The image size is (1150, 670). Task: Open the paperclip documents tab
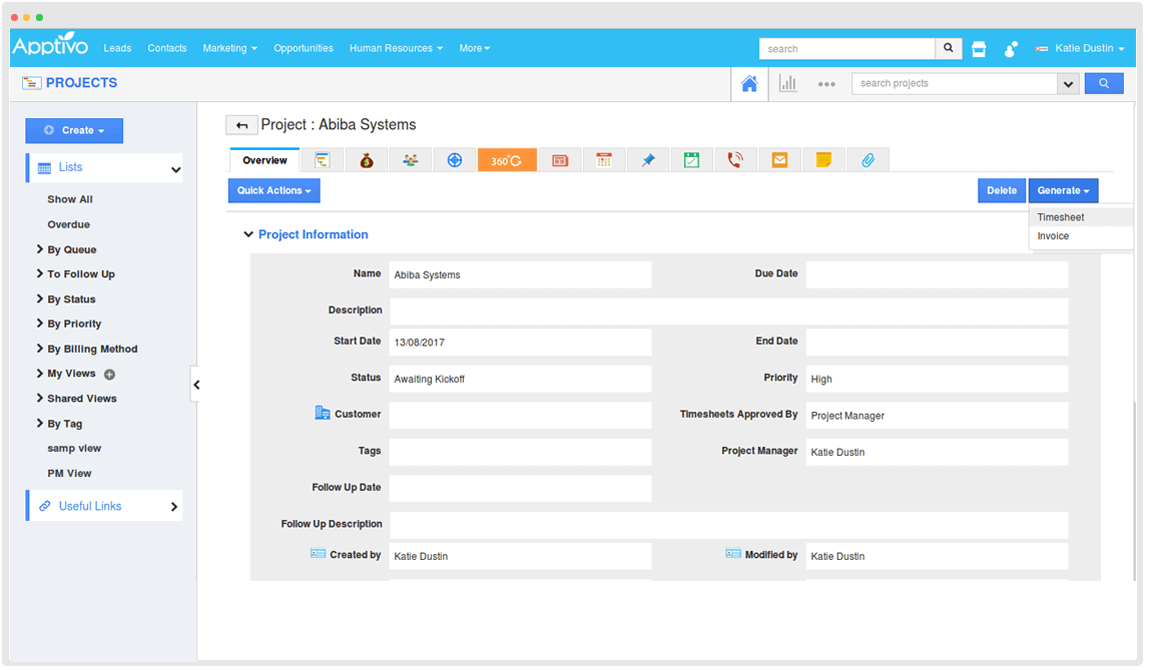(x=867, y=160)
